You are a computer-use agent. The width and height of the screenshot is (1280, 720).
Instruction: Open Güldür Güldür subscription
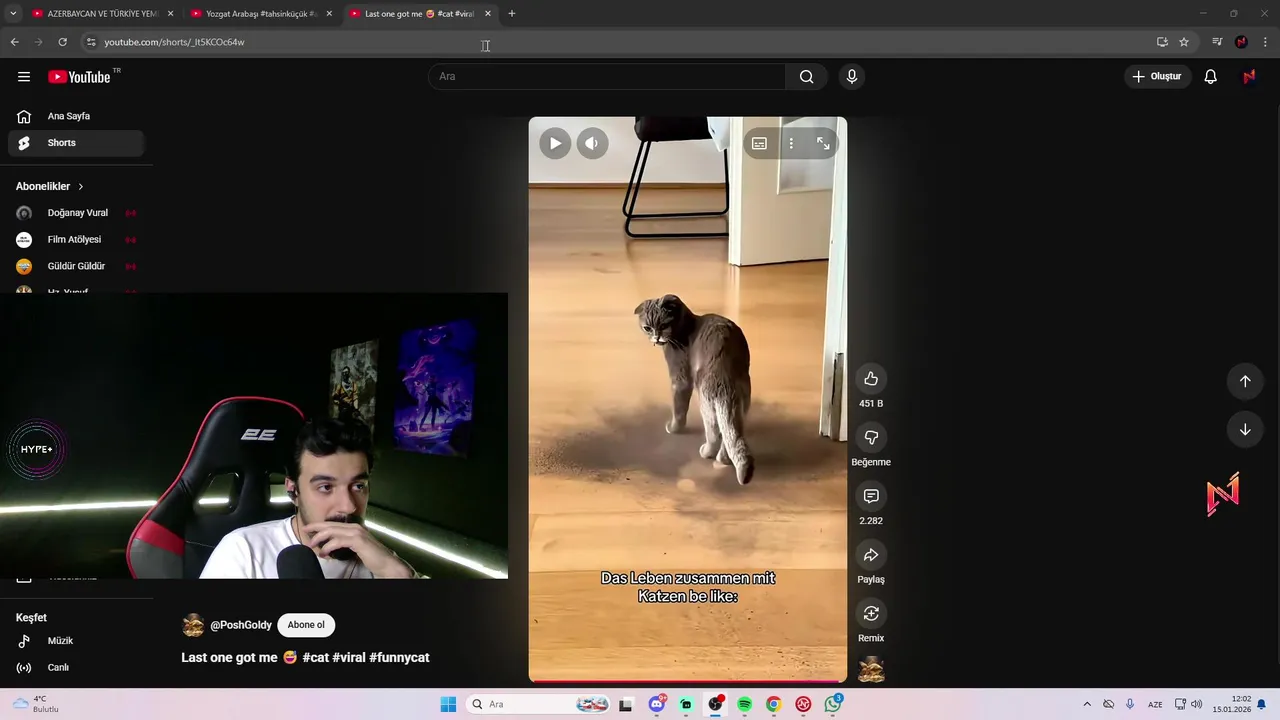(76, 266)
